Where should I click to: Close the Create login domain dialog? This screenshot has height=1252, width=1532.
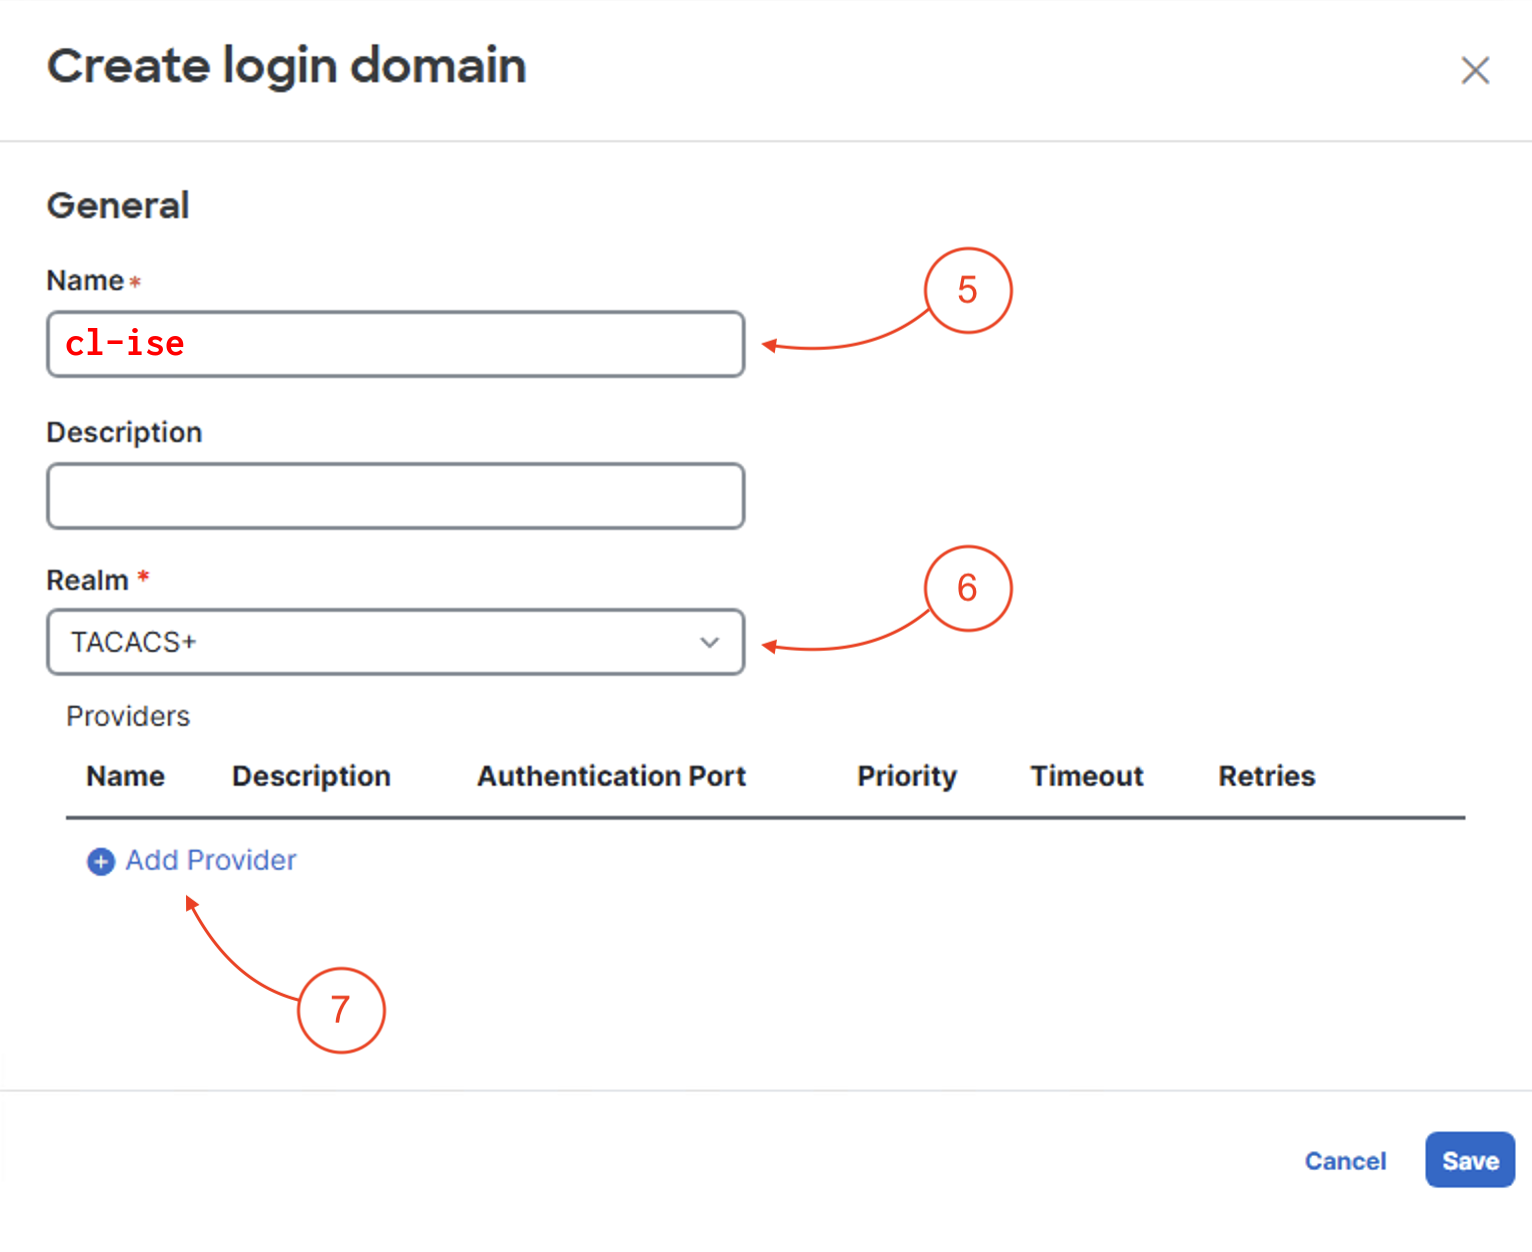tap(1474, 71)
